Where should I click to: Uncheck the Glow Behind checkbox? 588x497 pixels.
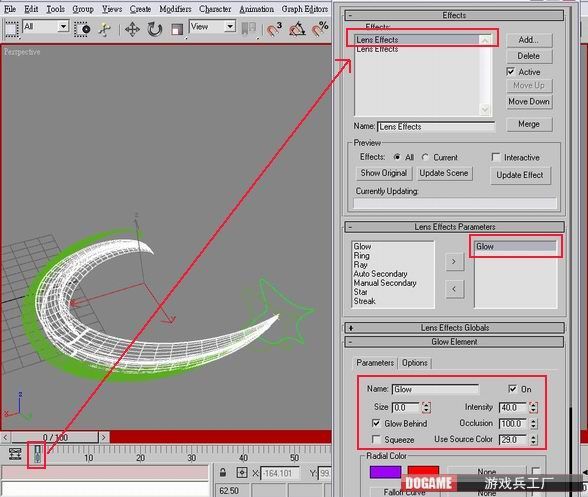click(x=376, y=423)
